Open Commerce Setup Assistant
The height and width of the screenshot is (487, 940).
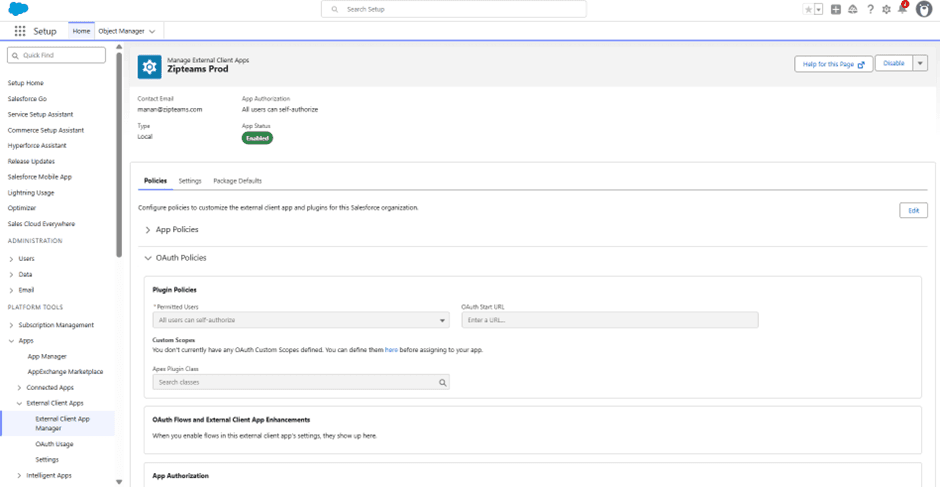46,130
